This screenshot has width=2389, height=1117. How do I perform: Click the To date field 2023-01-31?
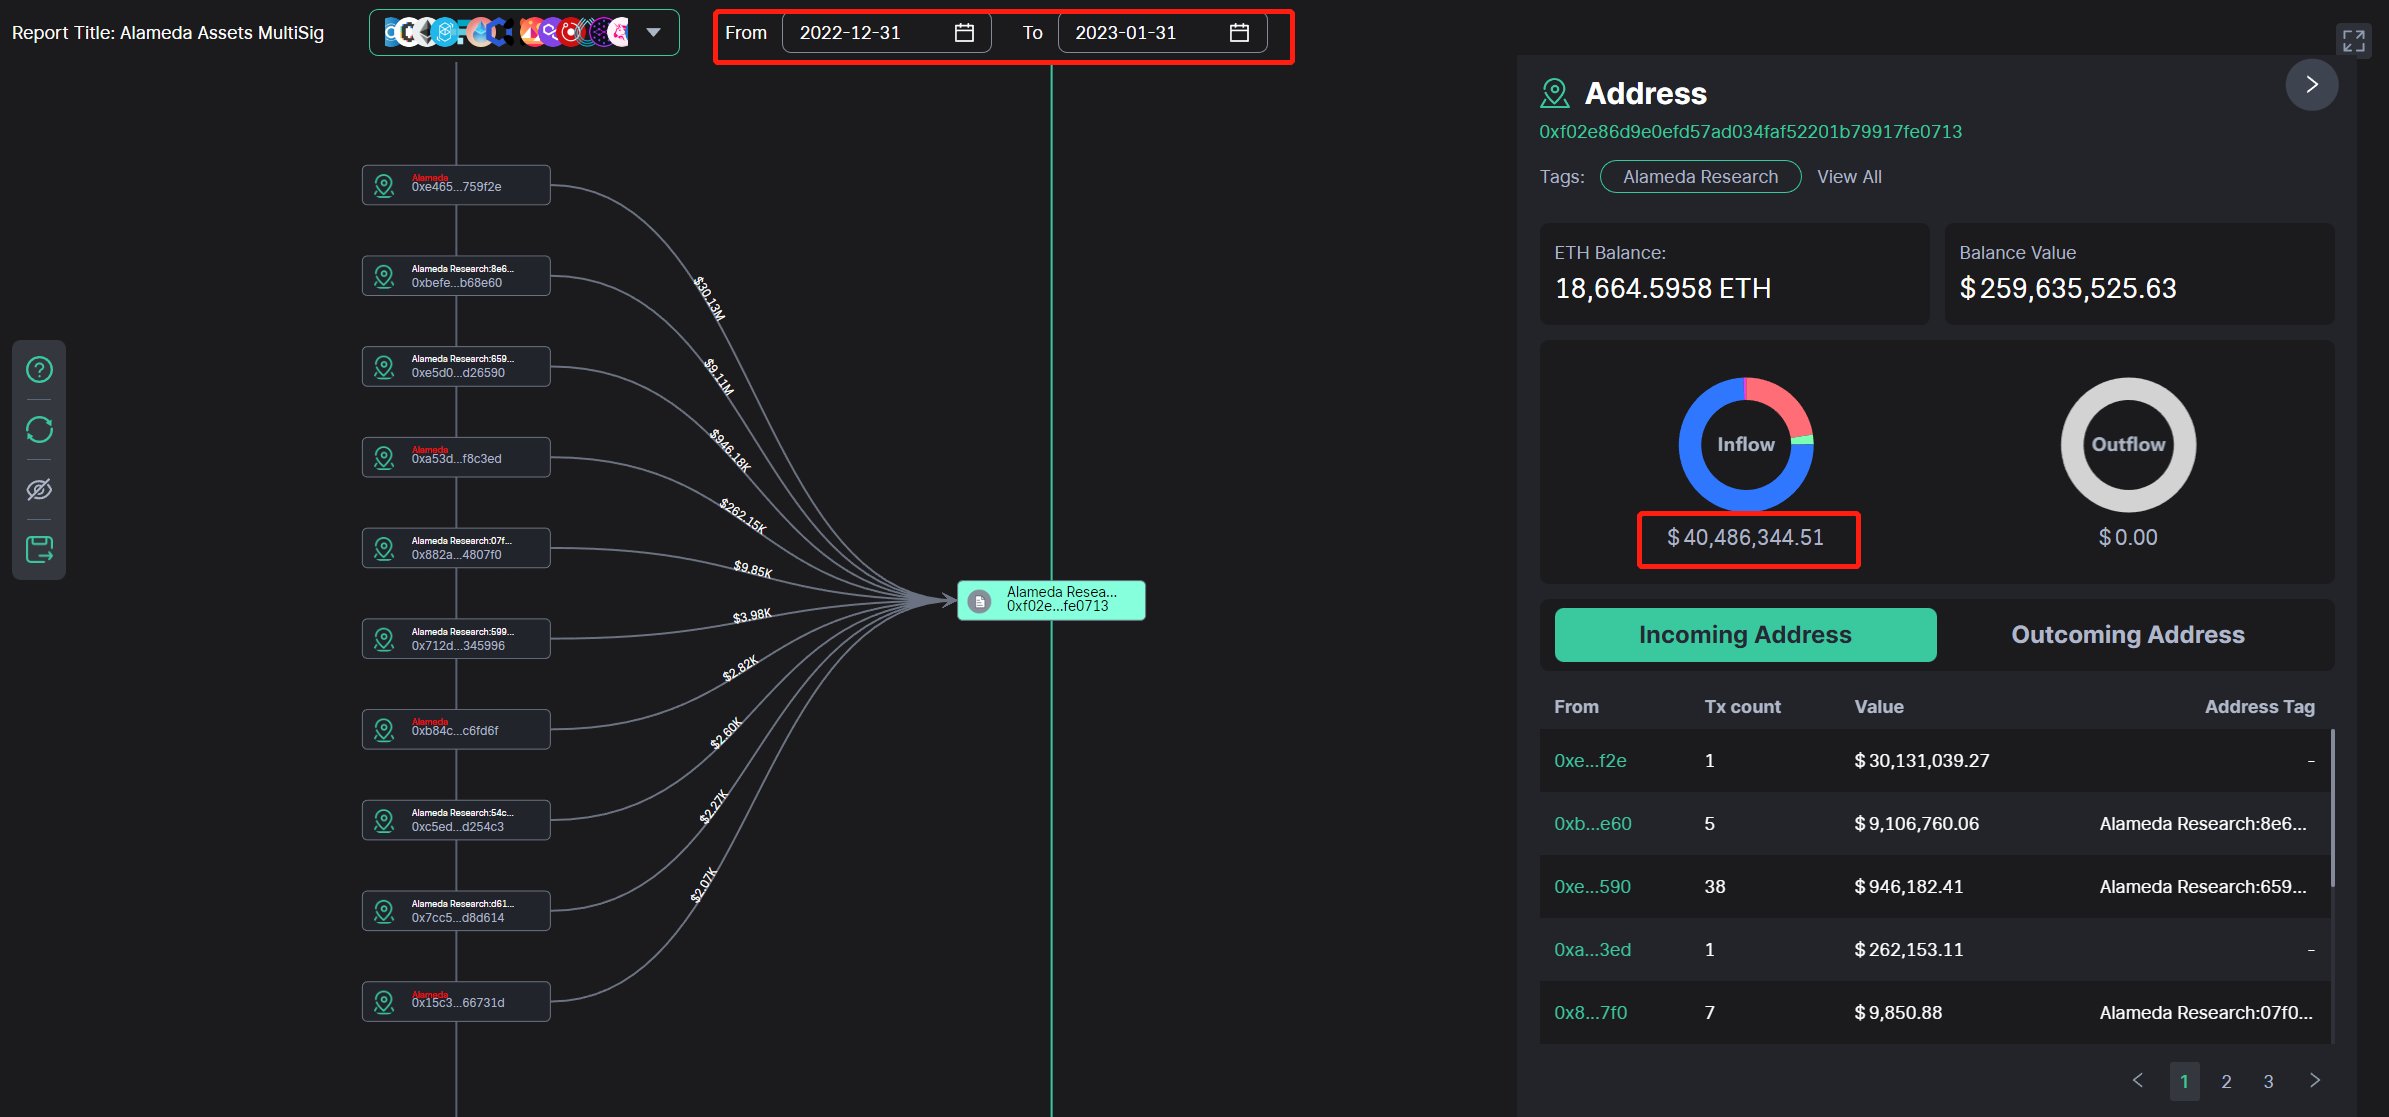pos(1162,33)
